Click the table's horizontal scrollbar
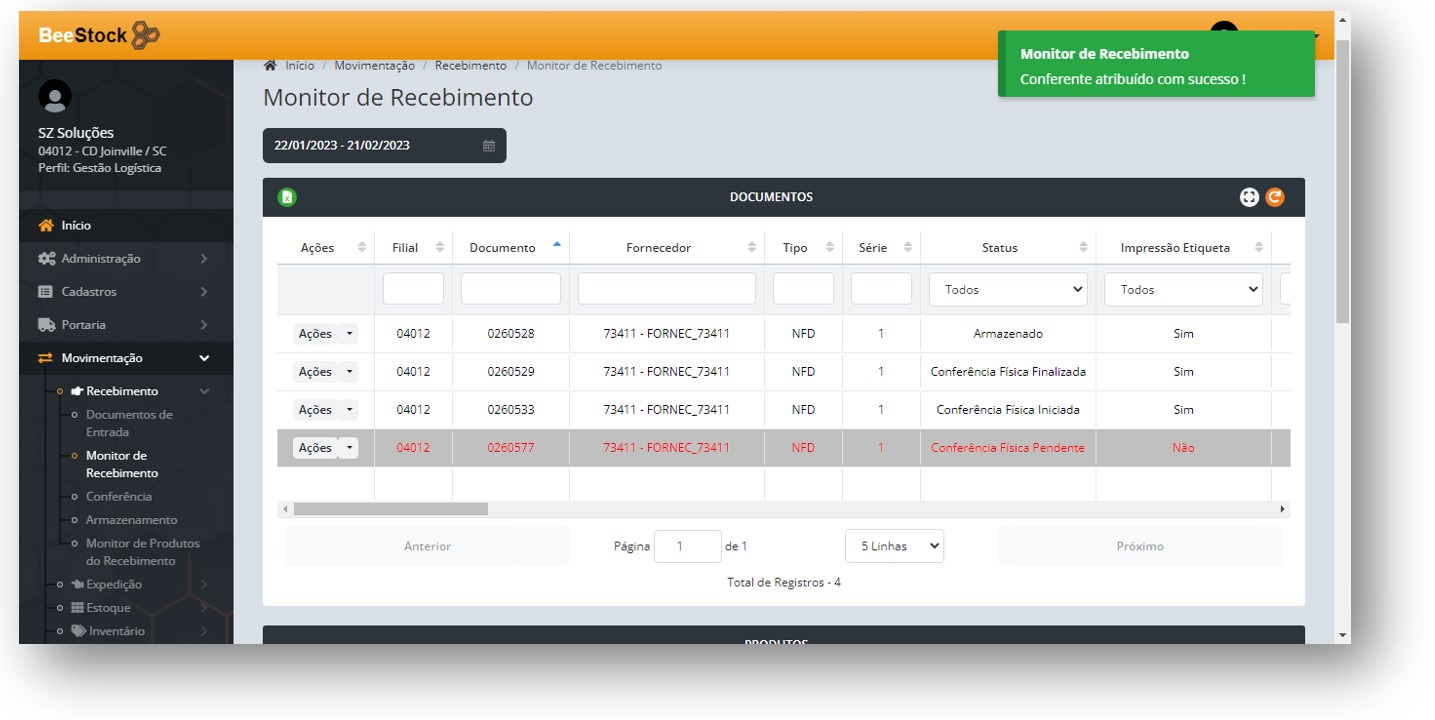 [x=390, y=509]
